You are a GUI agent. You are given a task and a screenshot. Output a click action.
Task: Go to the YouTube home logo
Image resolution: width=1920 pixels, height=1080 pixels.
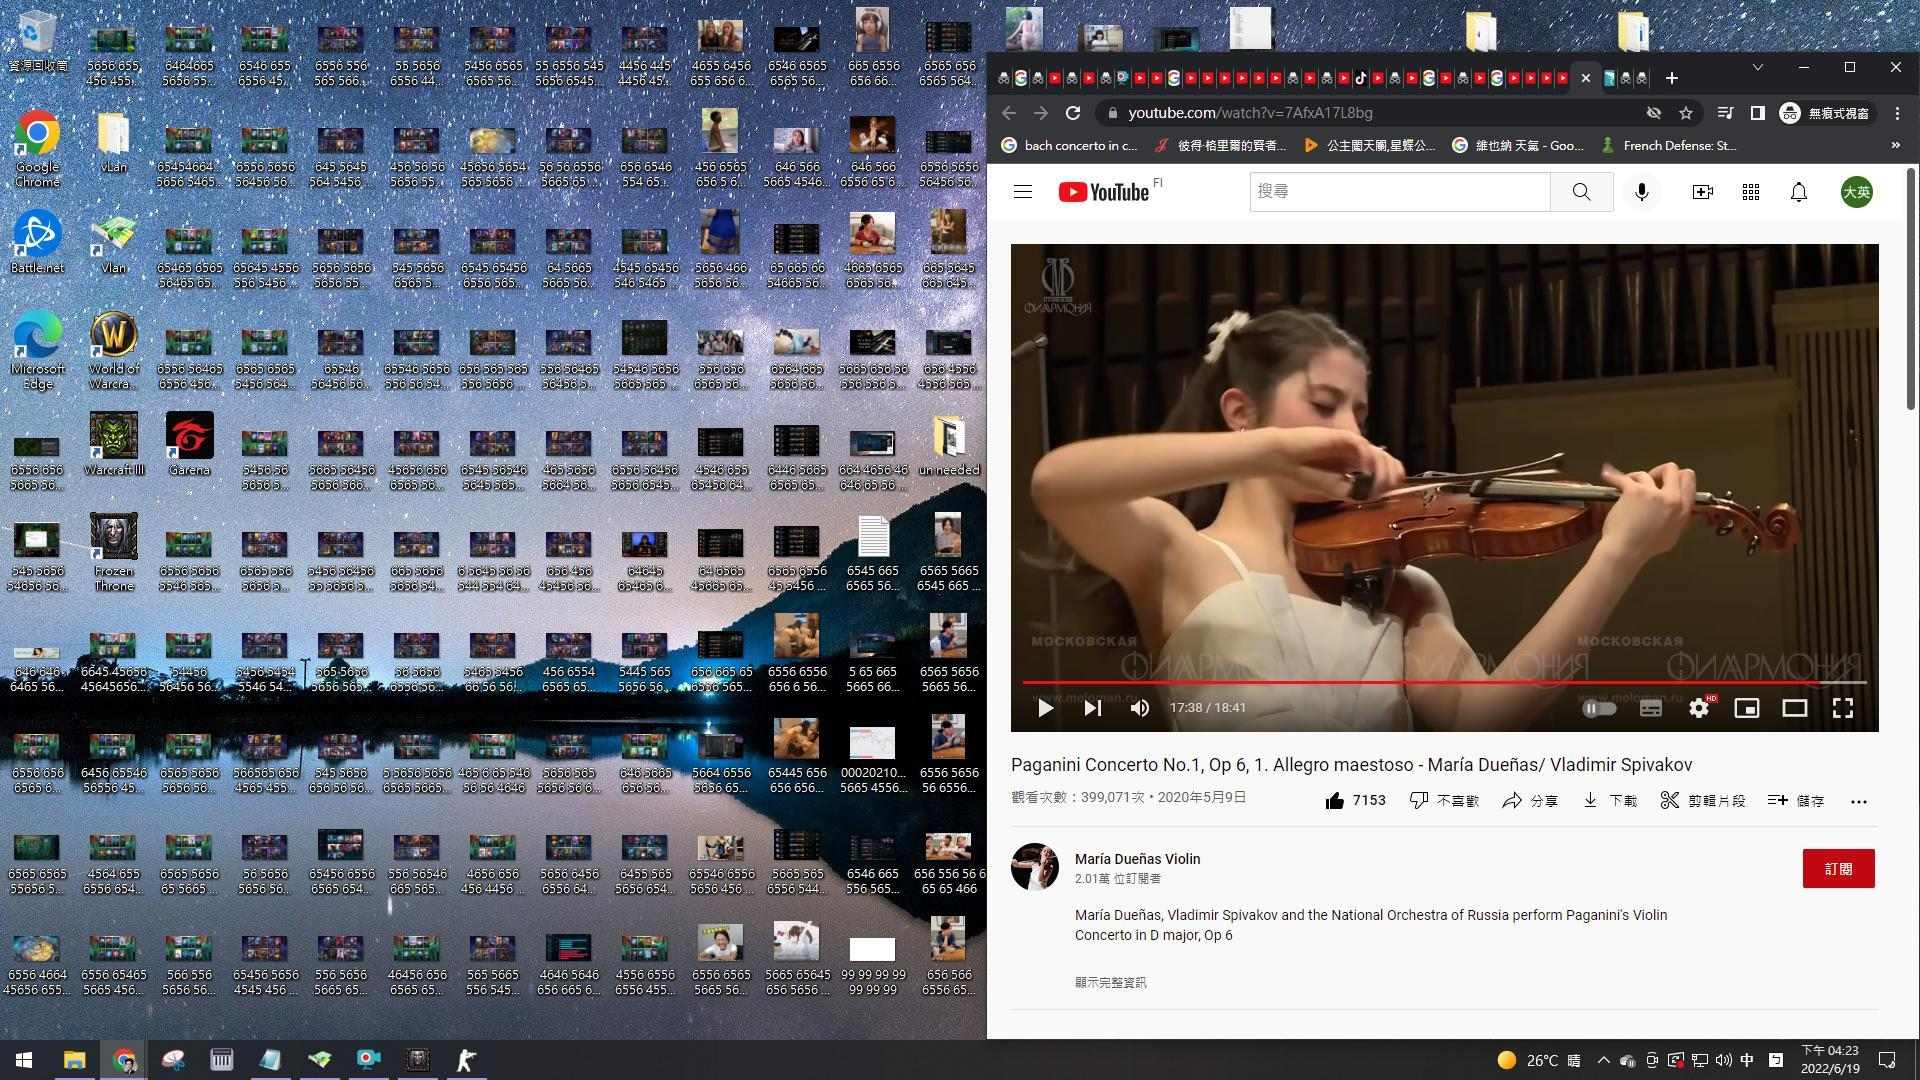1104,192
